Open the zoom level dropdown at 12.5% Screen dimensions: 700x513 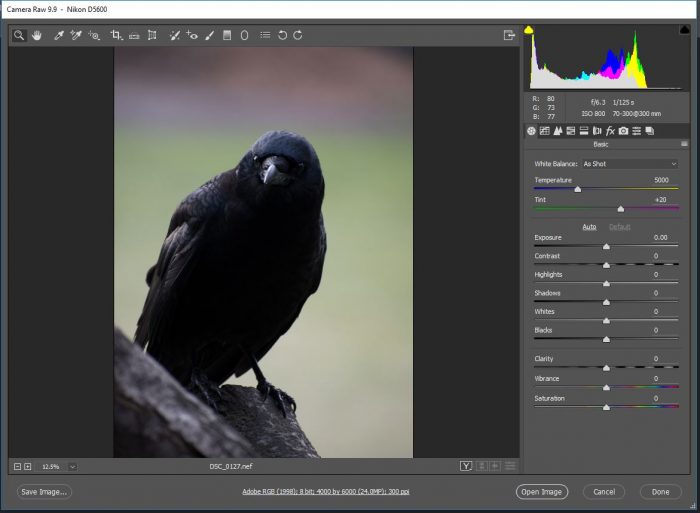(72, 466)
